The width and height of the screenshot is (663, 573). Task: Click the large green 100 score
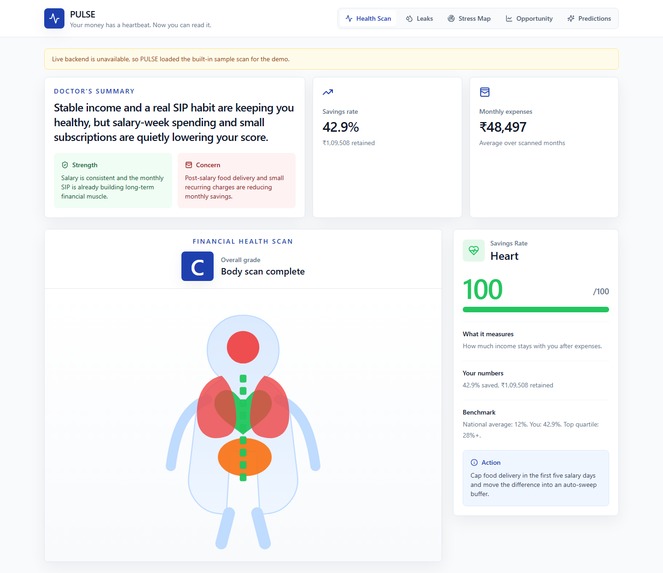coord(483,290)
